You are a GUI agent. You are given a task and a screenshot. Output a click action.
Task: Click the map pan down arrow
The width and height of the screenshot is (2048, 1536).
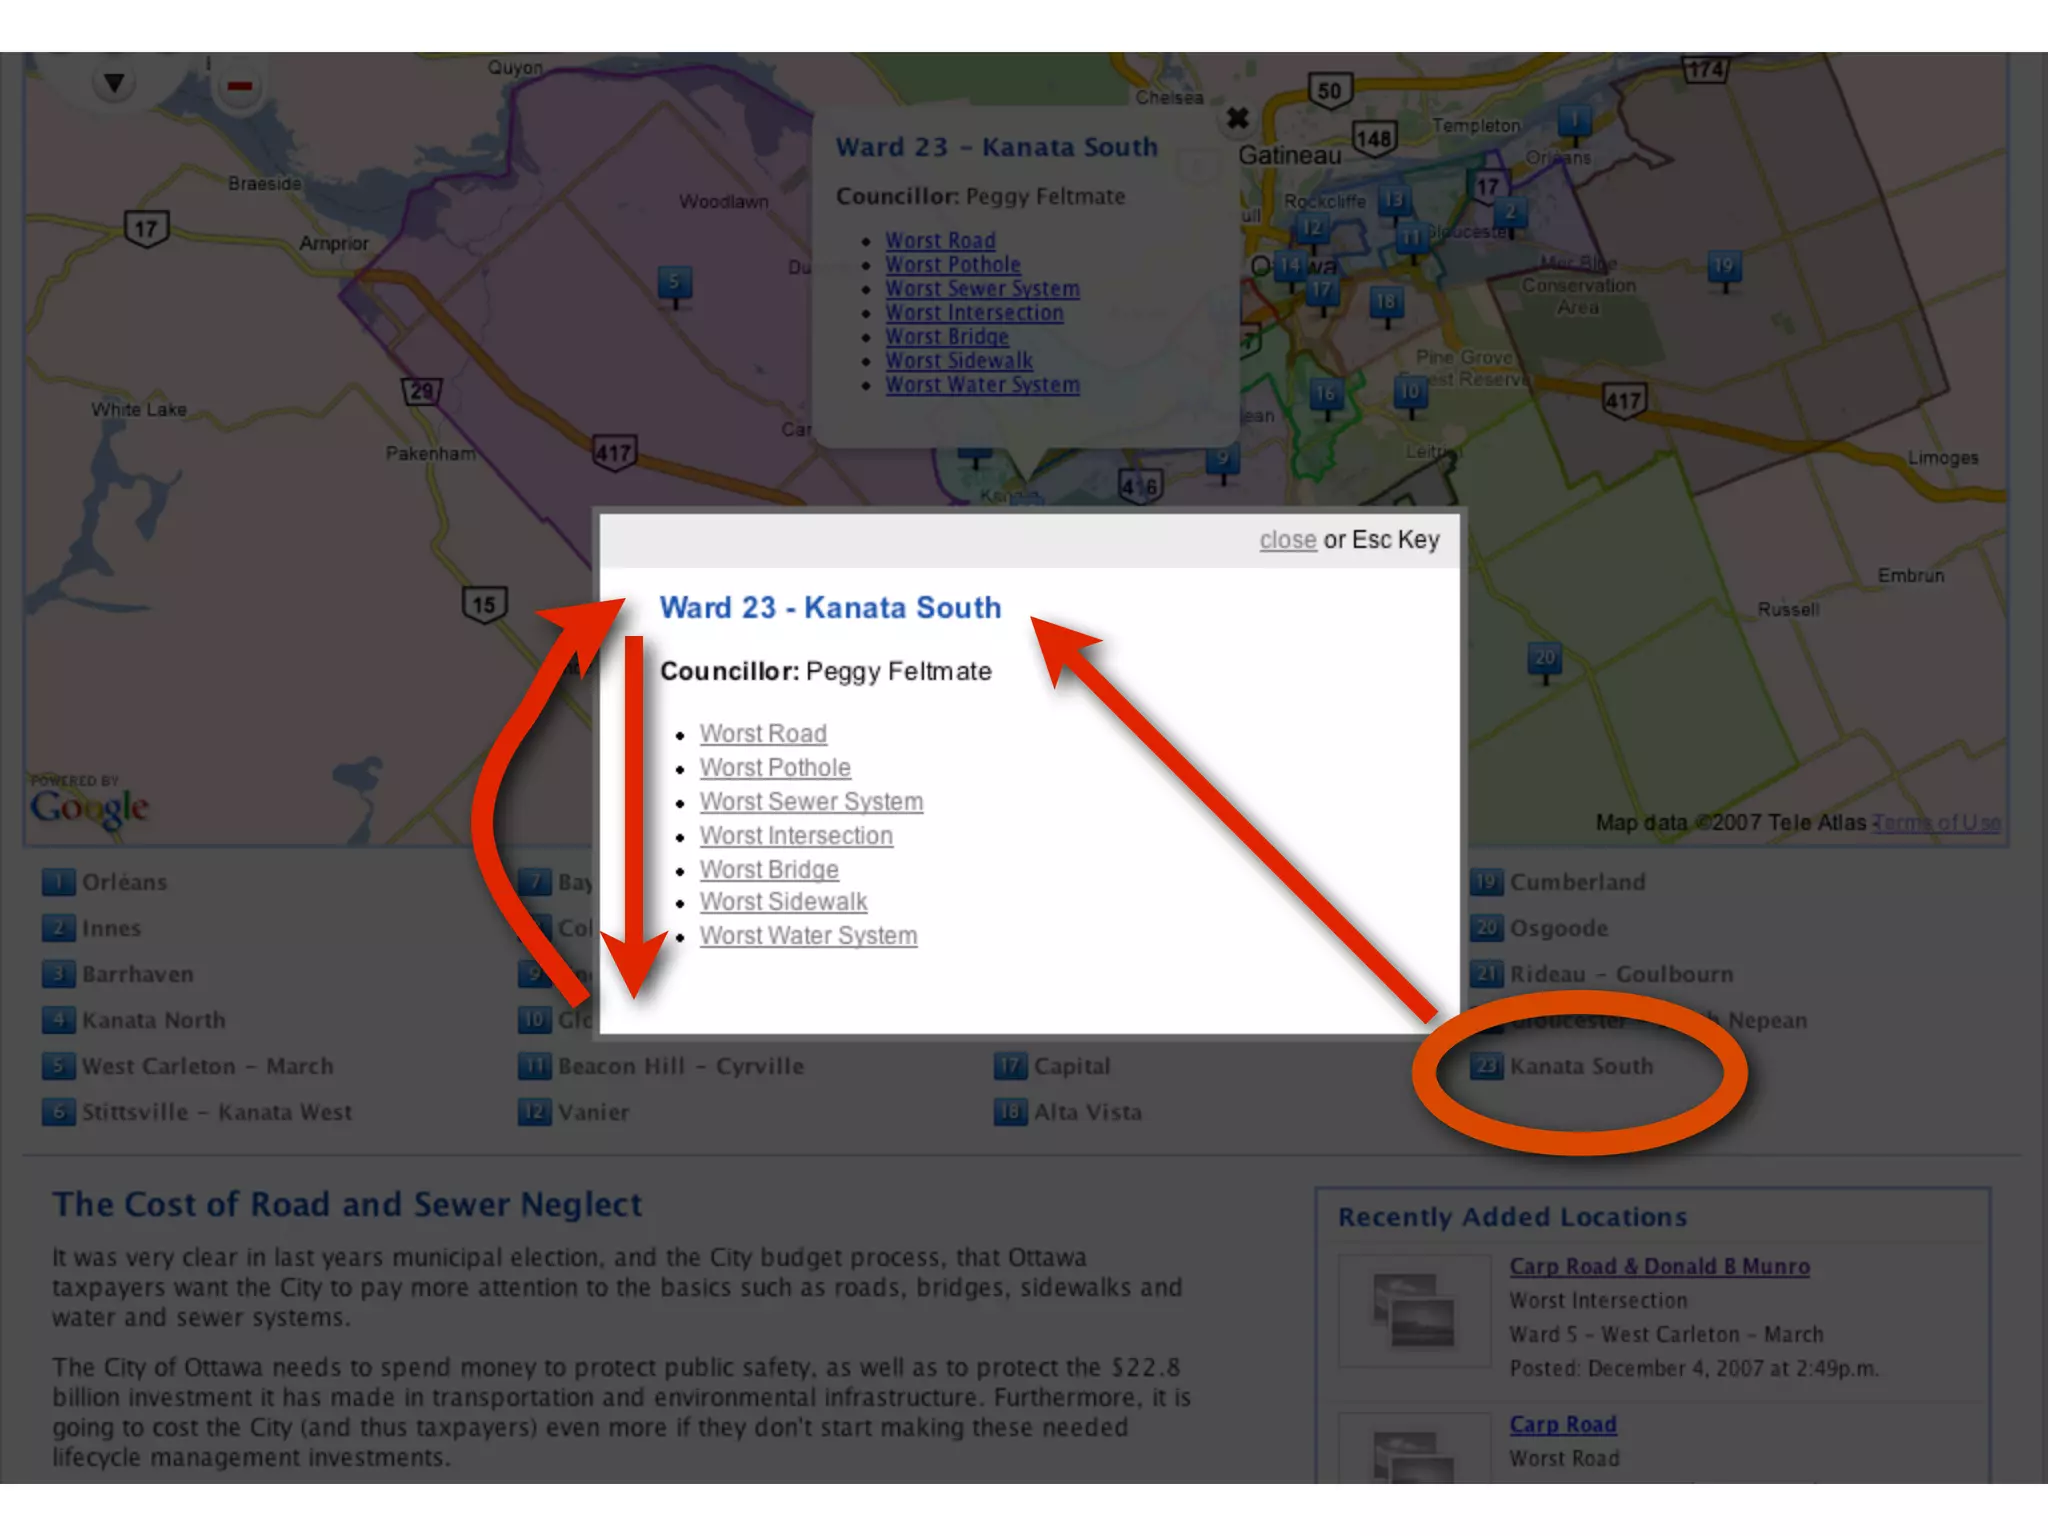pos(114,83)
